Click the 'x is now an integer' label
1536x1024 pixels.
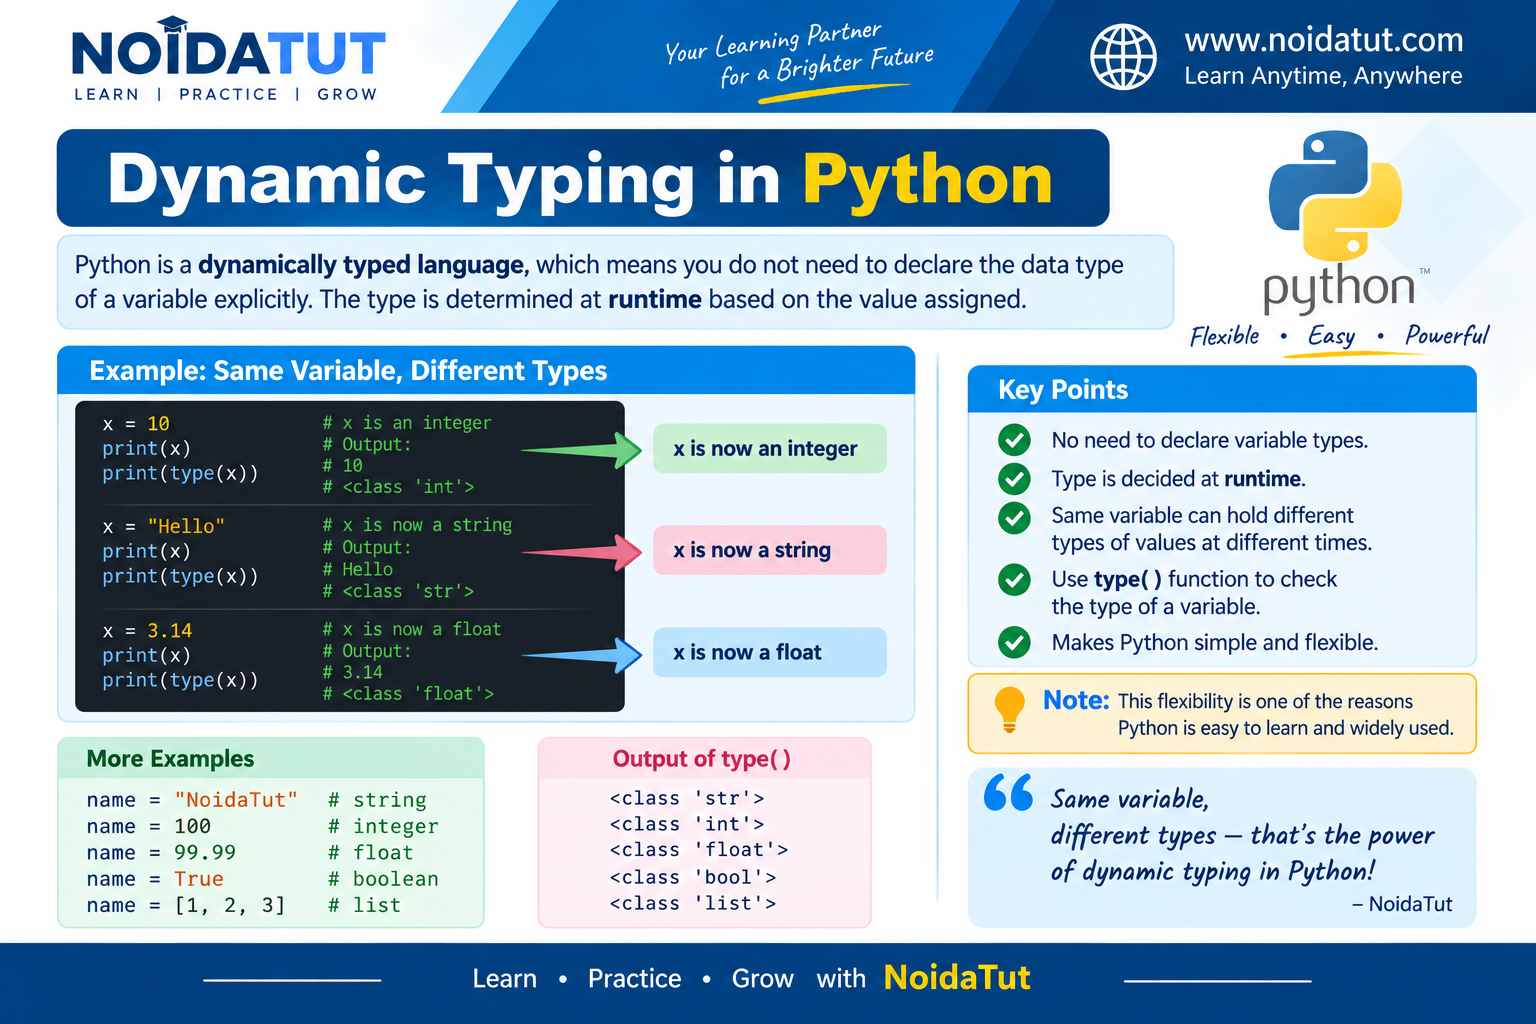coord(769,448)
